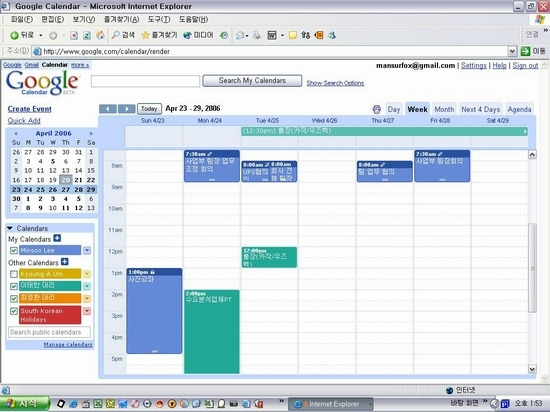Click the yellow Kyoung-A Um calendar label
This screenshot has height=412, width=550.
[x=50, y=274]
